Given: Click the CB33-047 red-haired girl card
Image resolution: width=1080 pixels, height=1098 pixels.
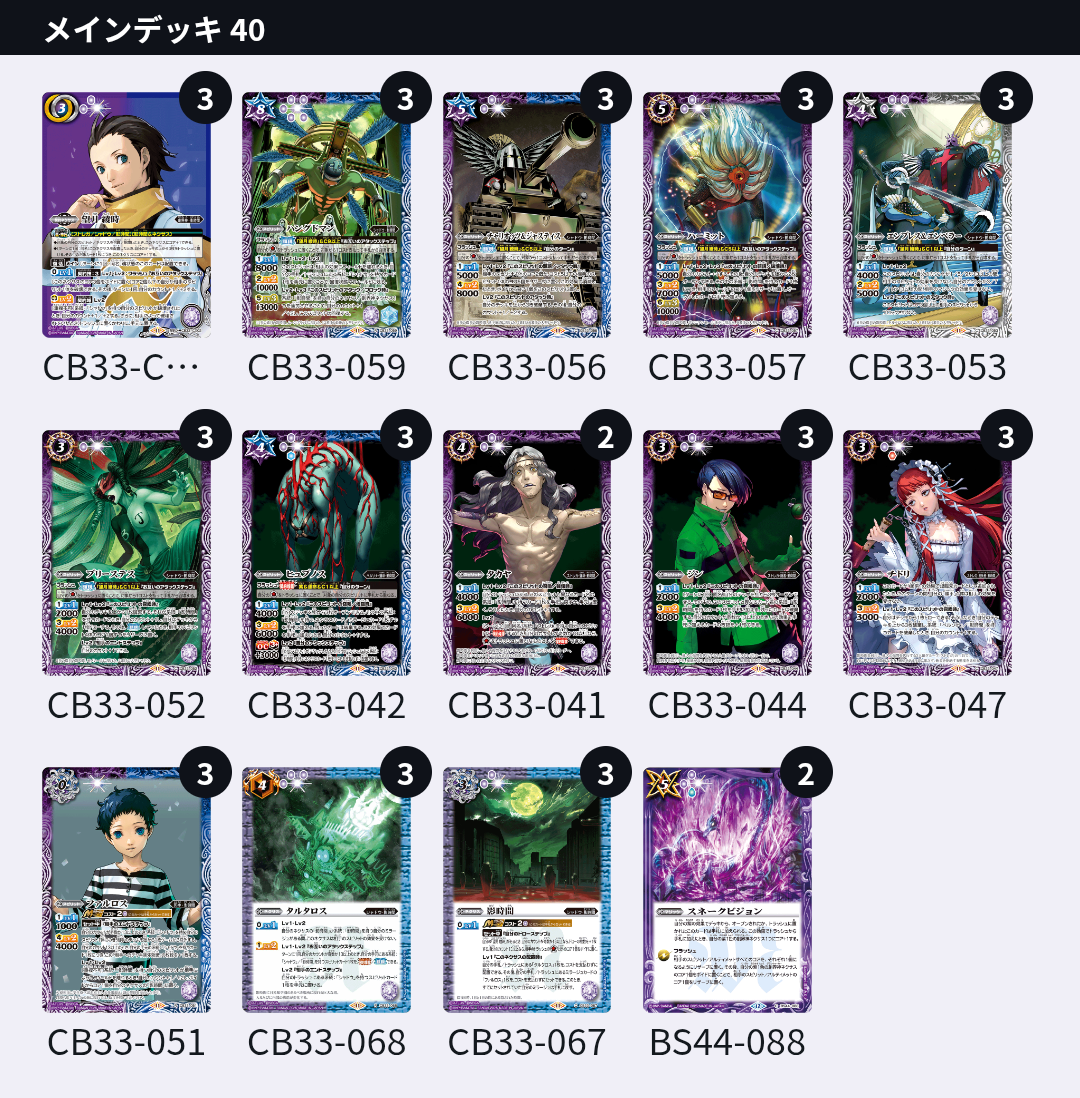Looking at the screenshot, I should [927, 553].
